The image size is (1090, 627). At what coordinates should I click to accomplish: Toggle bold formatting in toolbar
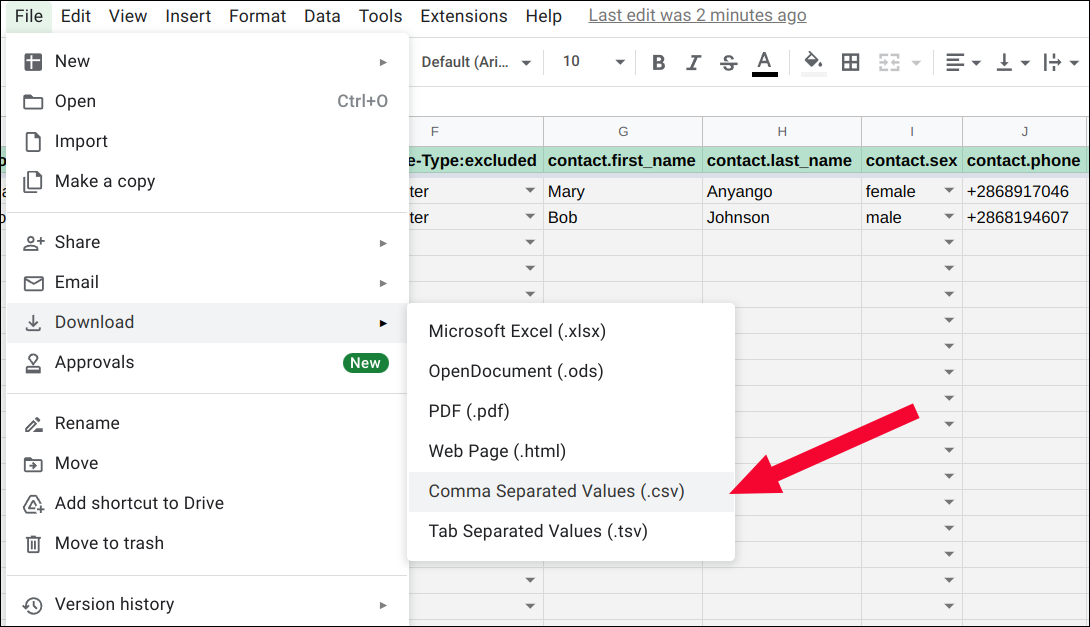point(658,63)
